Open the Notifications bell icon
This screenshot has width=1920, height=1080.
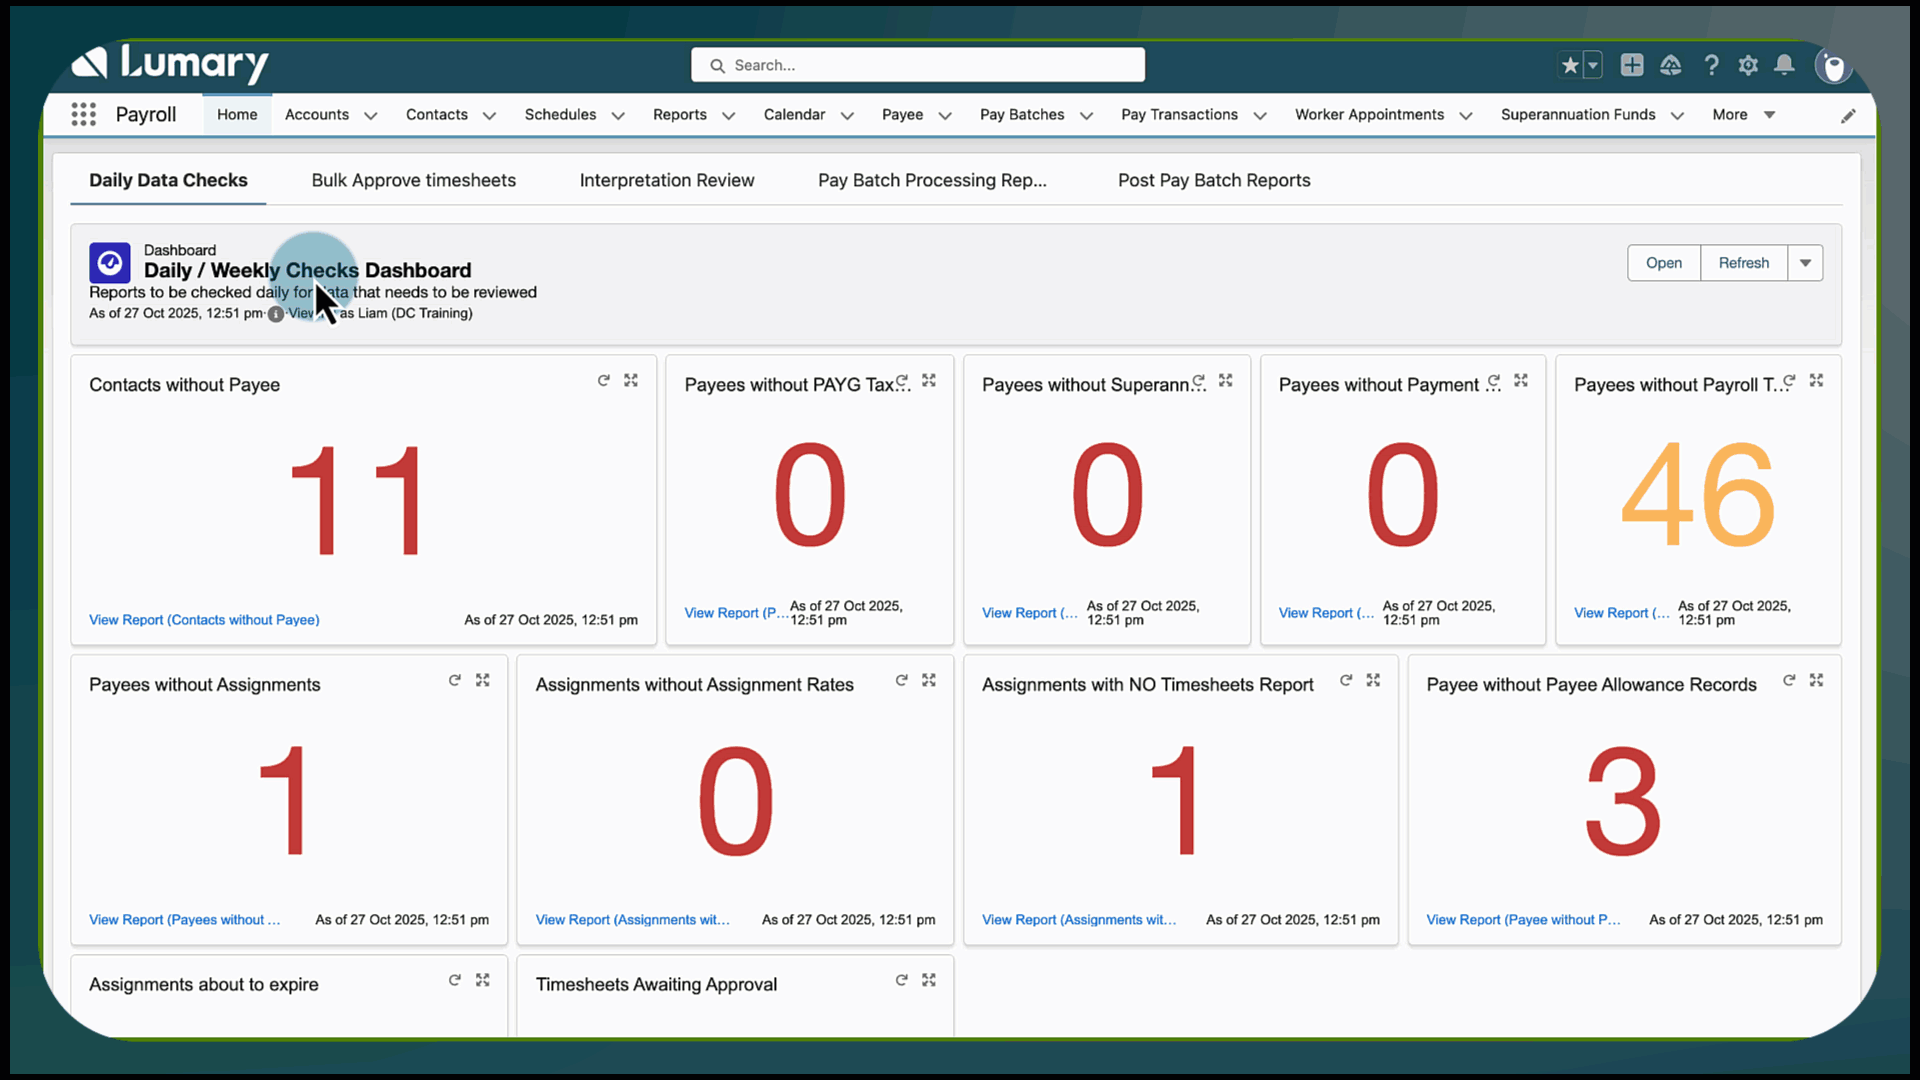coord(1784,65)
